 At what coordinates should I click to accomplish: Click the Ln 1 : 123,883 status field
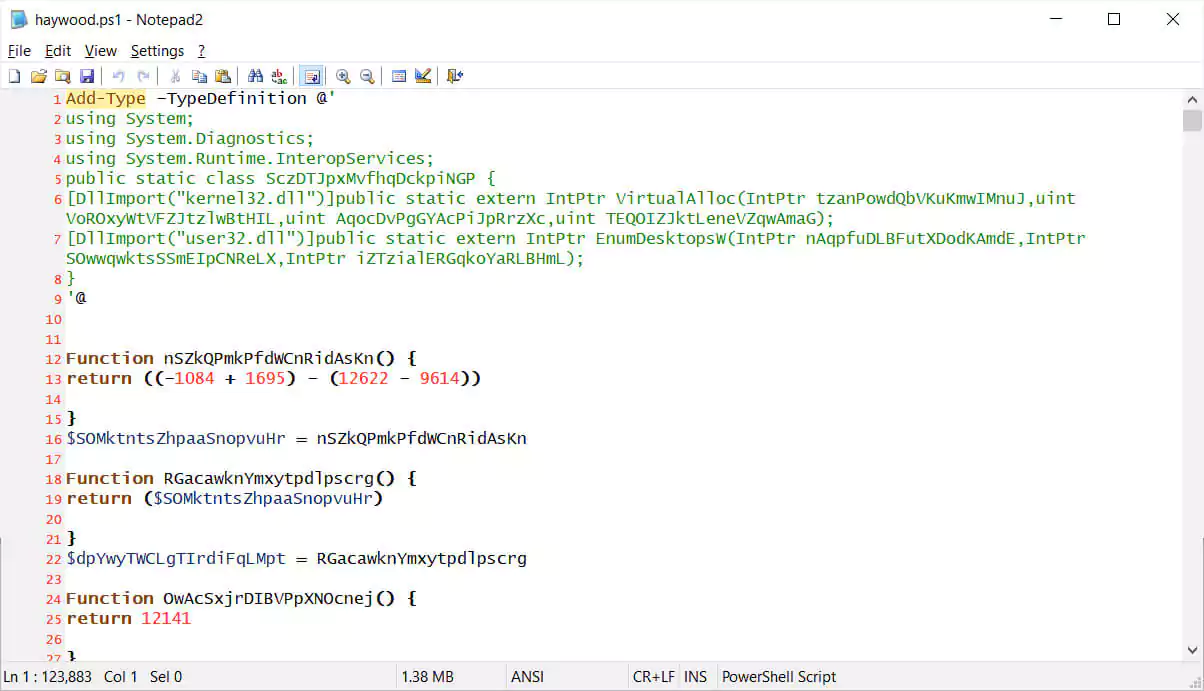48,677
